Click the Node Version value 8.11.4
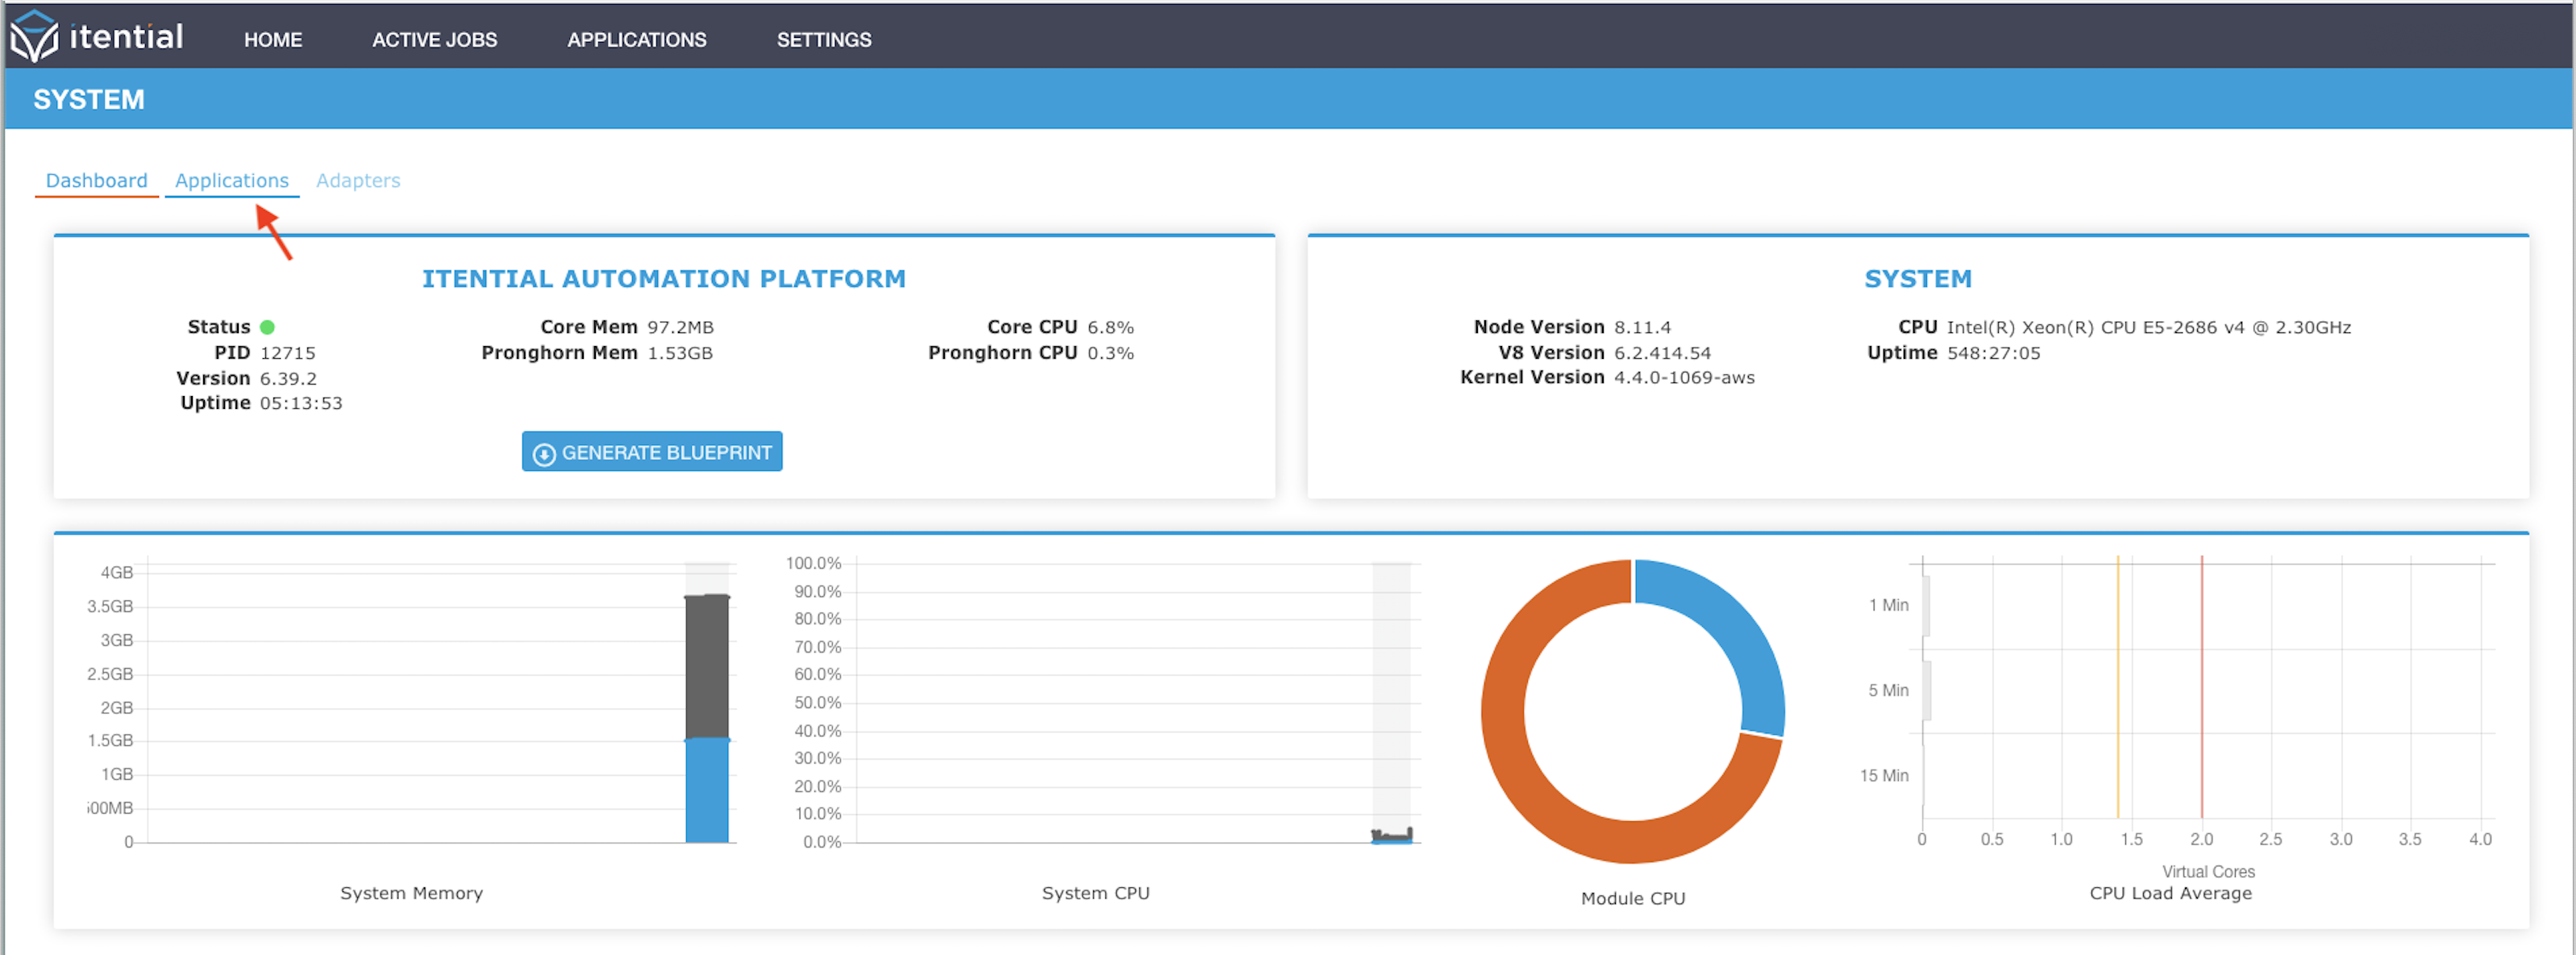 [1642, 328]
